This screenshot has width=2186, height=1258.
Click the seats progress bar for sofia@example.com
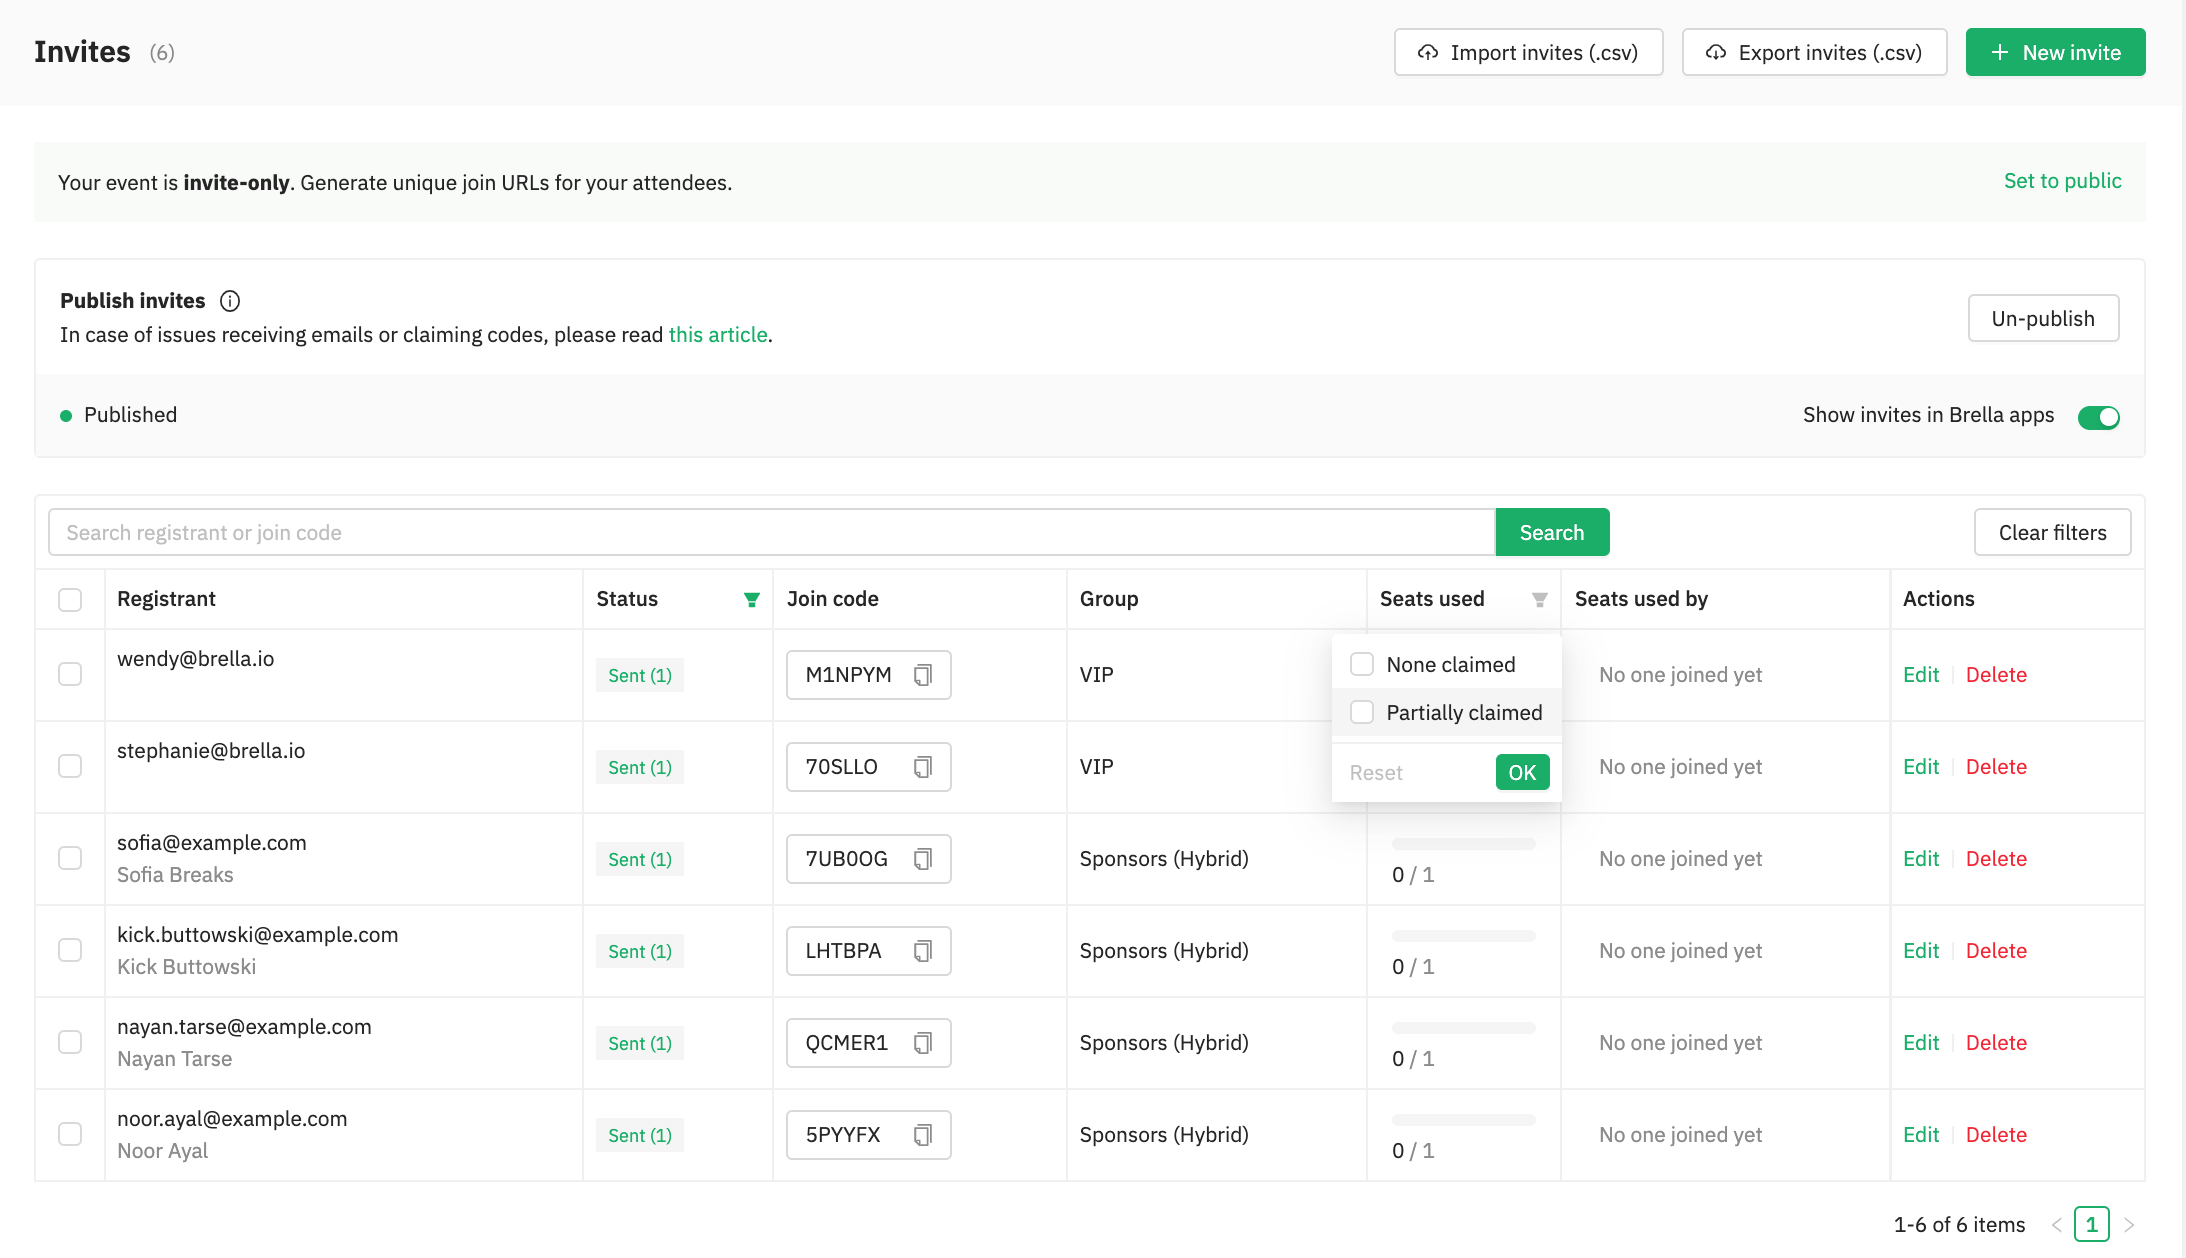(1463, 844)
